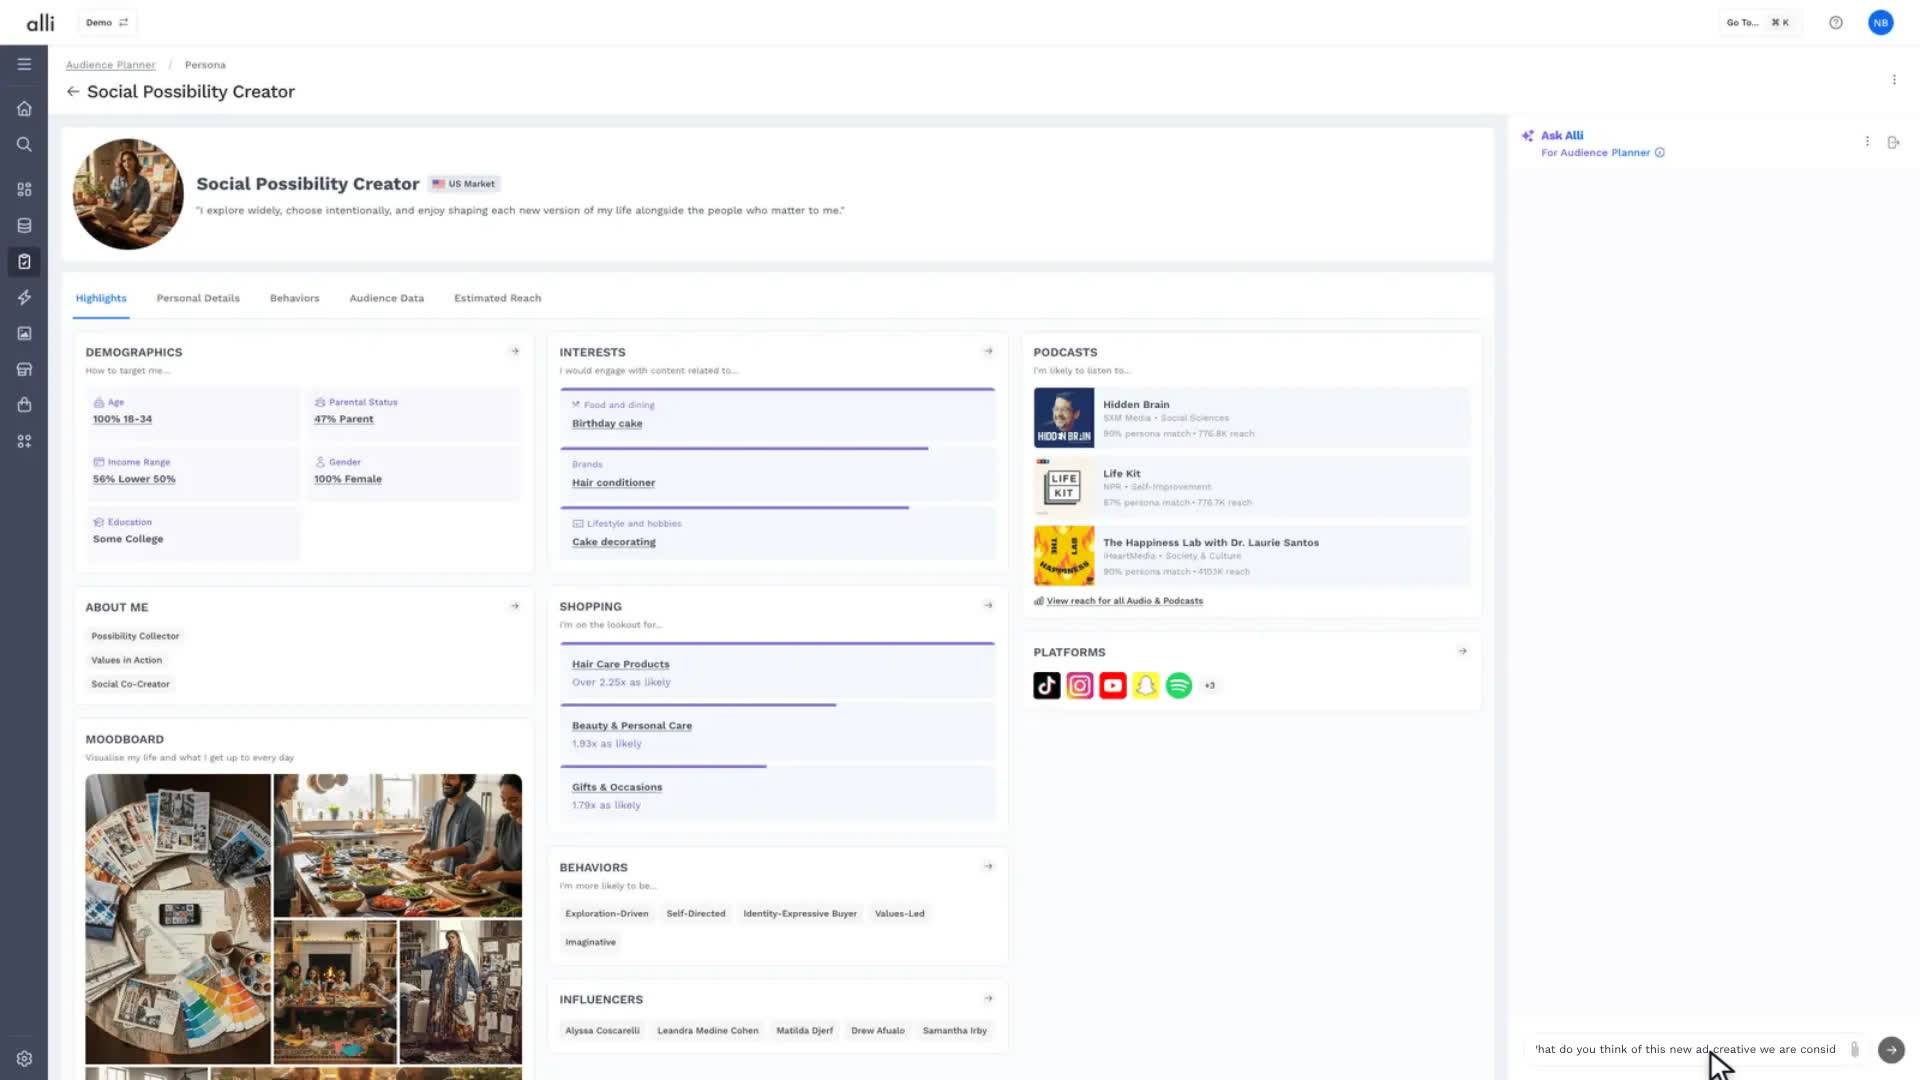Expand the Influencers card arrow
Image resolution: width=1920 pixels, height=1080 pixels.
[989, 998]
